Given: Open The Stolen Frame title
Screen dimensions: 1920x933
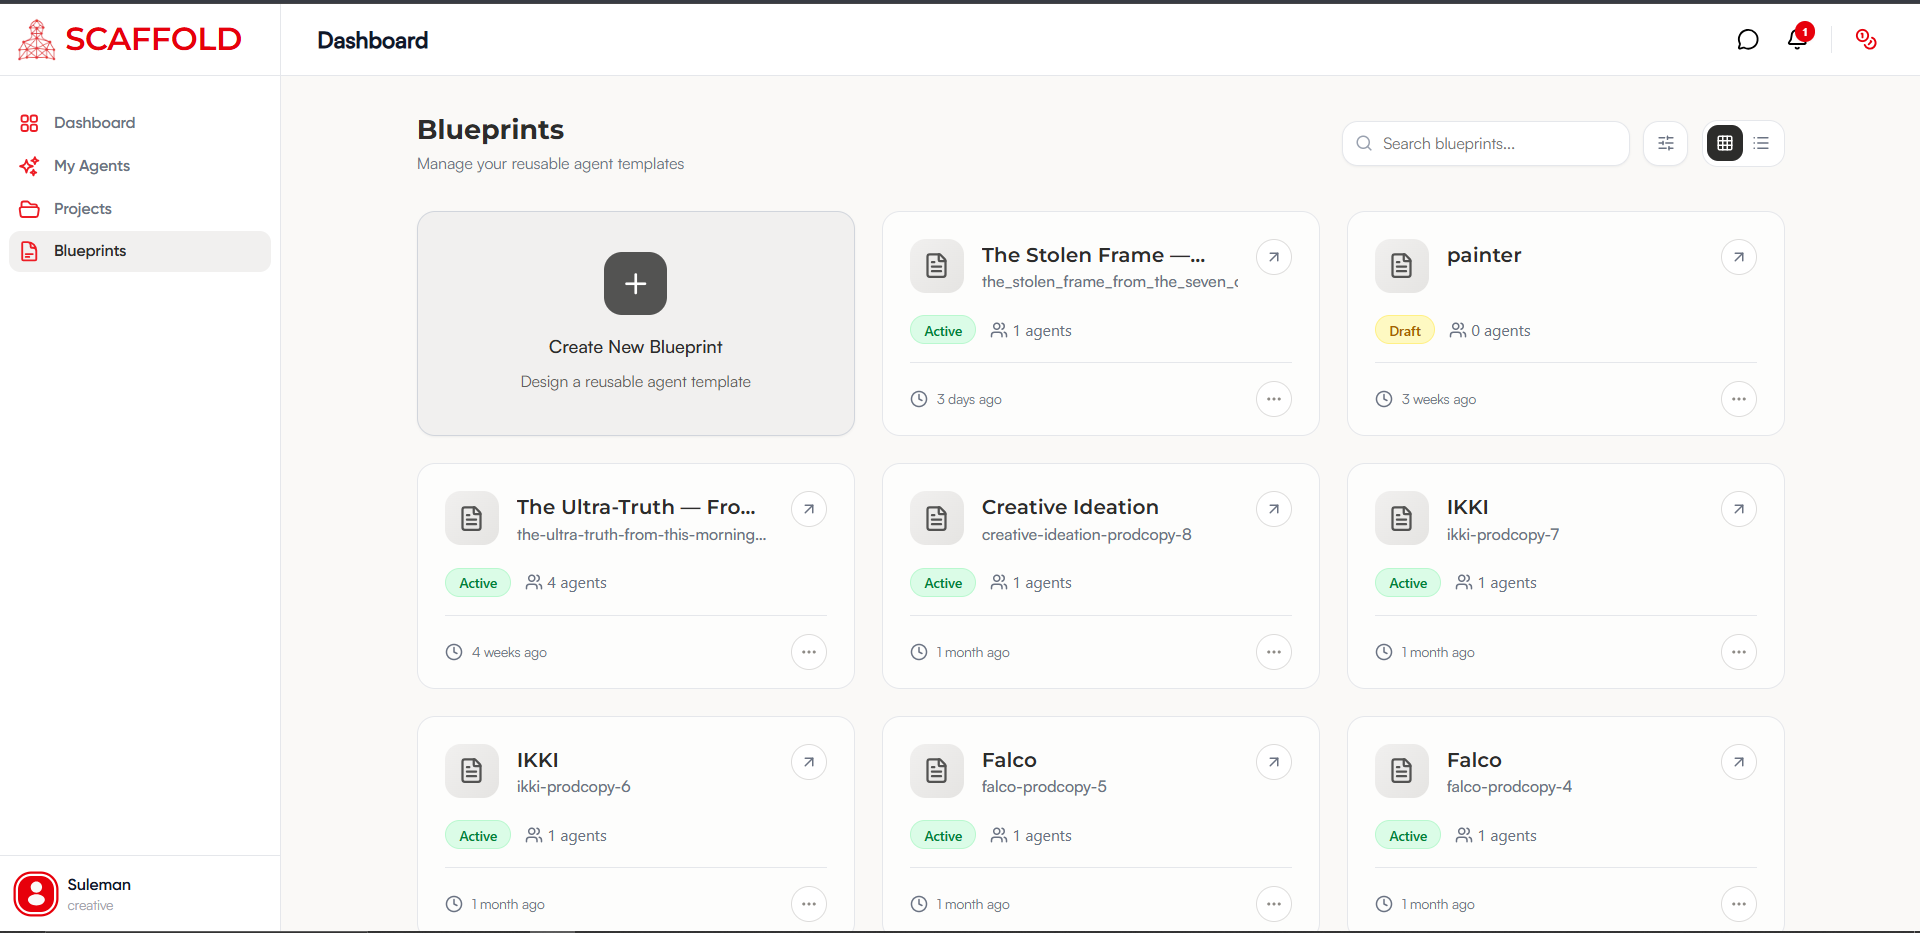Looking at the screenshot, I should [x=1093, y=255].
